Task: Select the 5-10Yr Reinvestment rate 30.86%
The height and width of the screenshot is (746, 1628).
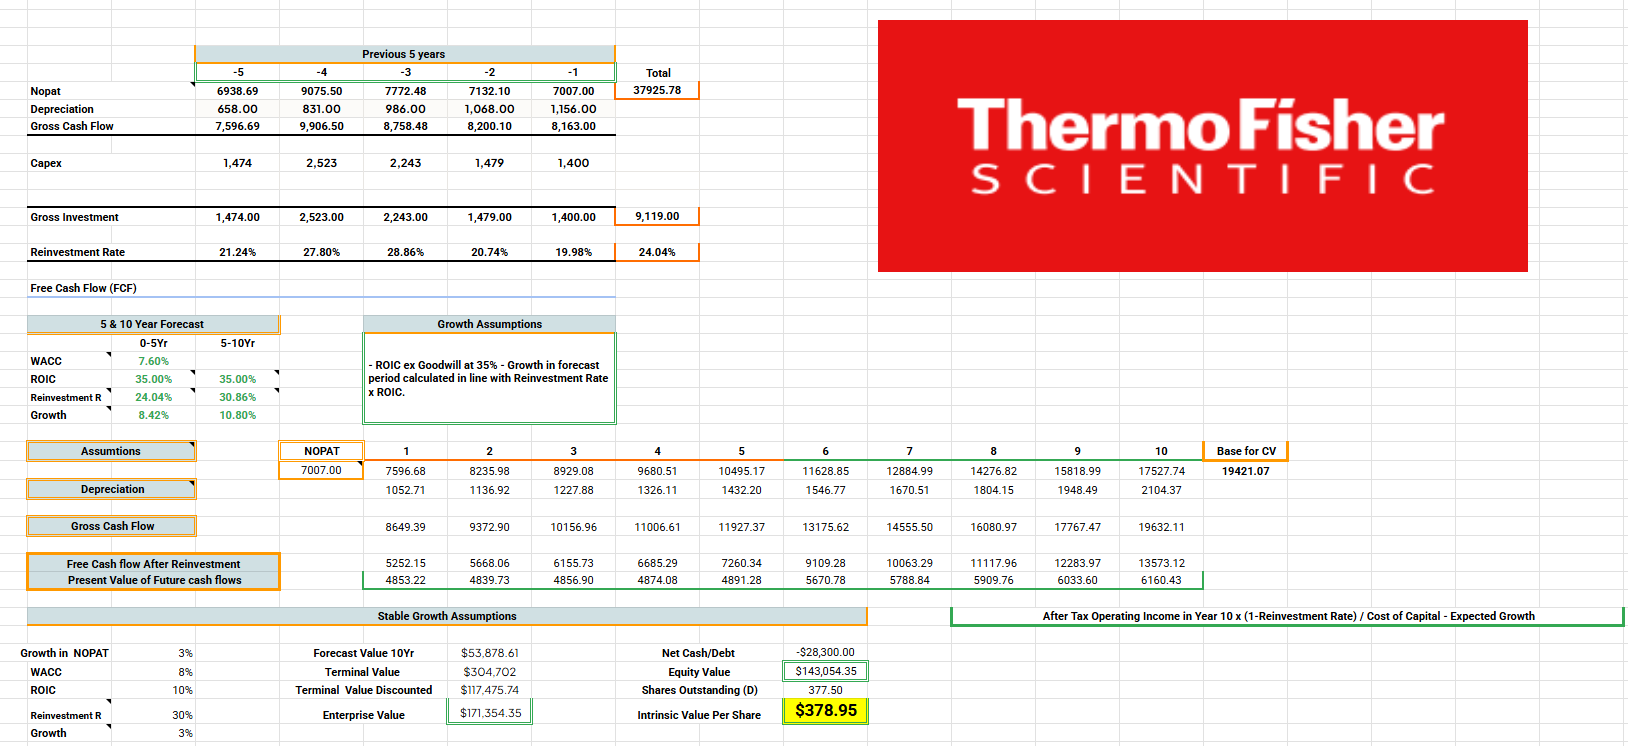Action: click(237, 397)
